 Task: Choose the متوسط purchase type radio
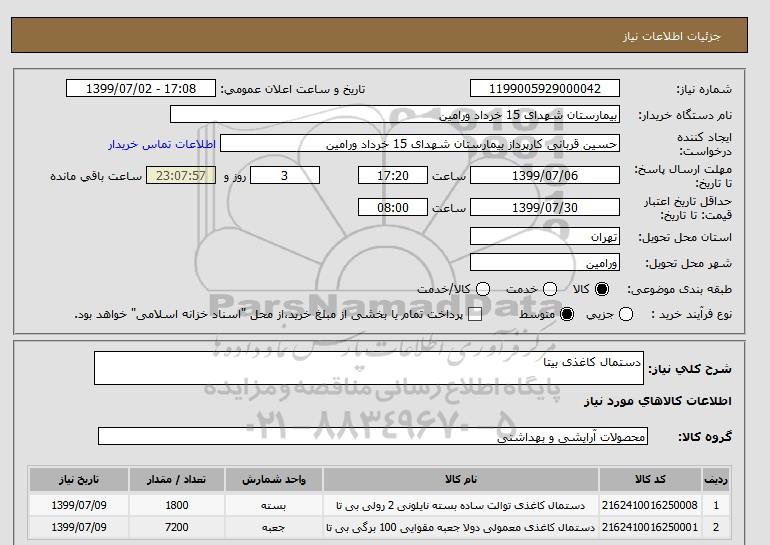click(x=567, y=314)
